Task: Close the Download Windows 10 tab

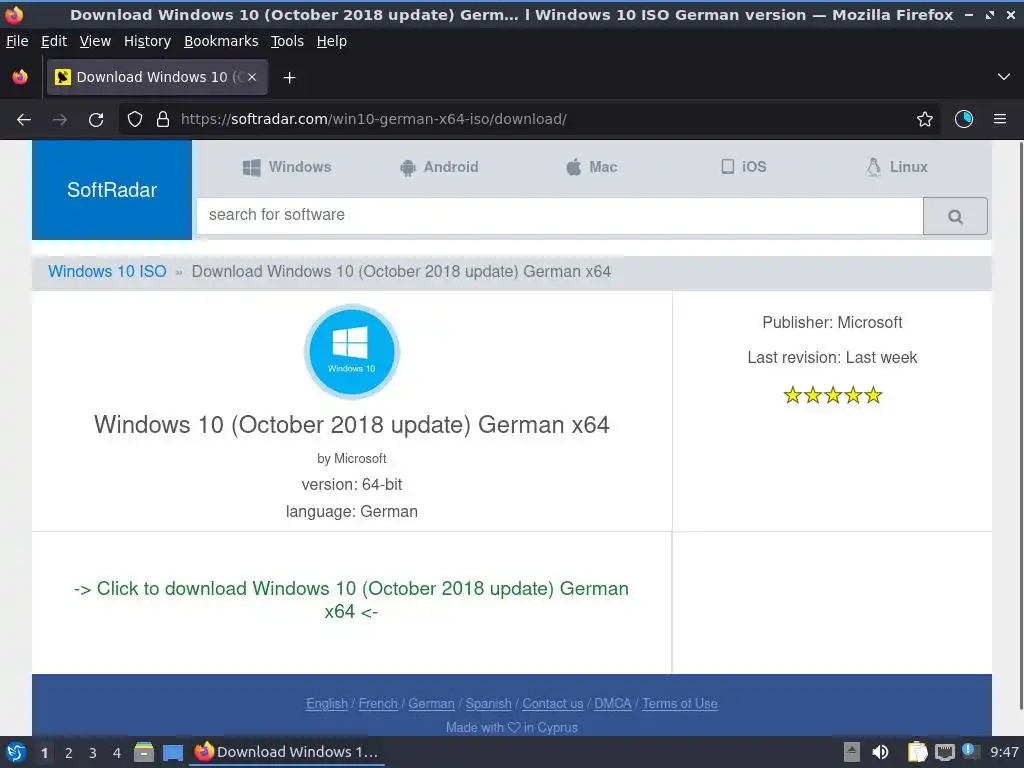Action: click(252, 77)
